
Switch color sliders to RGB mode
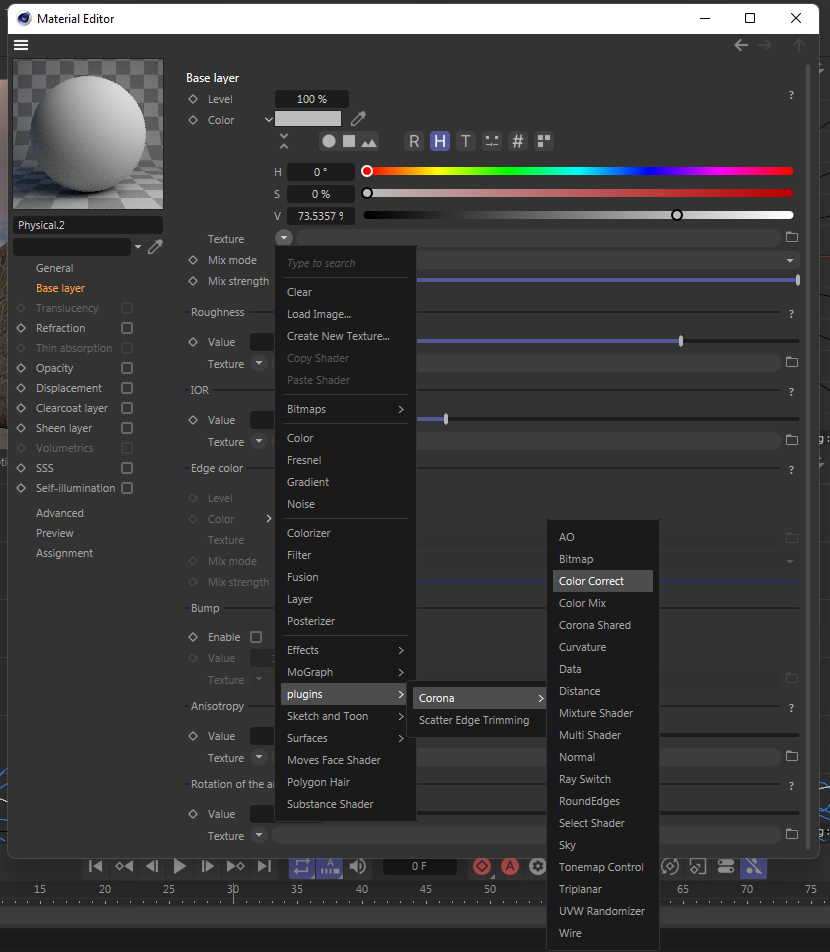[x=414, y=141]
